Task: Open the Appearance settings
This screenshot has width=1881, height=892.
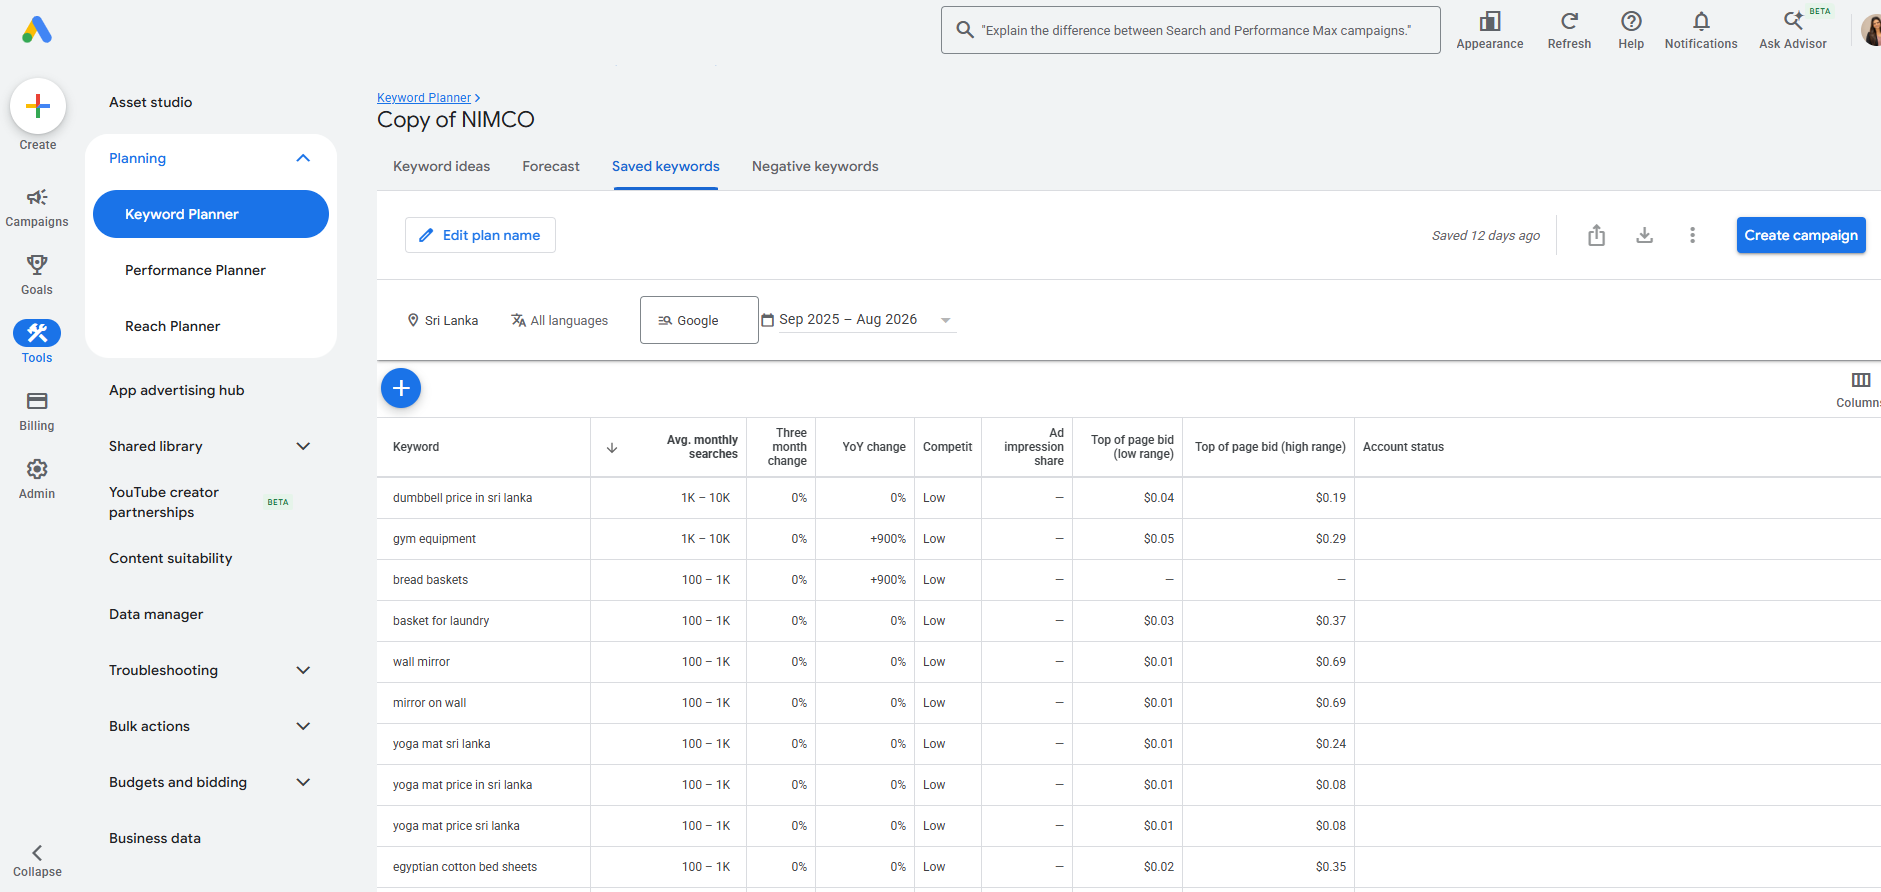Action: tap(1490, 30)
